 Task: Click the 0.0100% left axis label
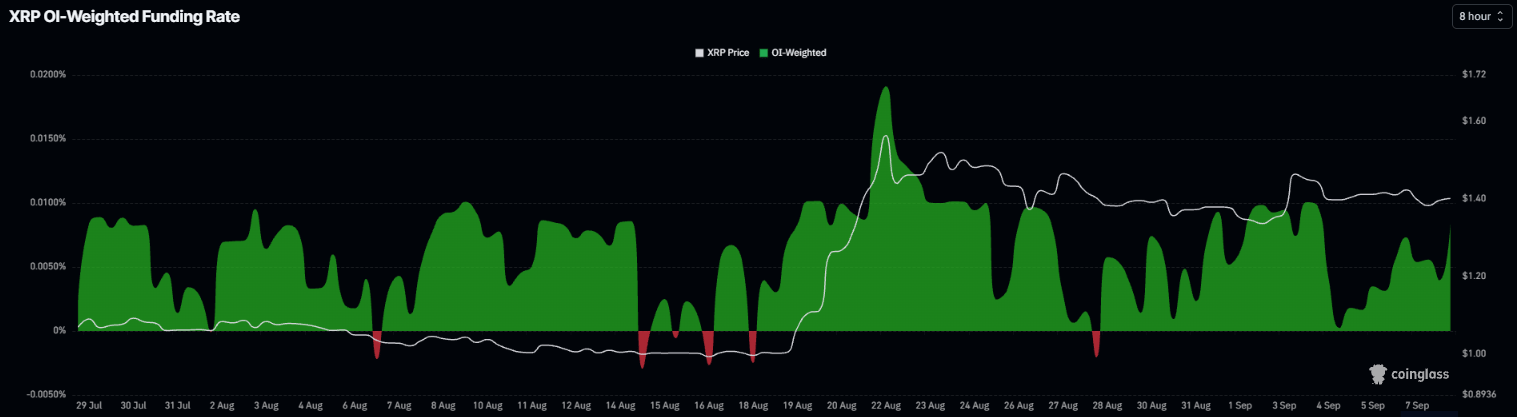coord(48,203)
